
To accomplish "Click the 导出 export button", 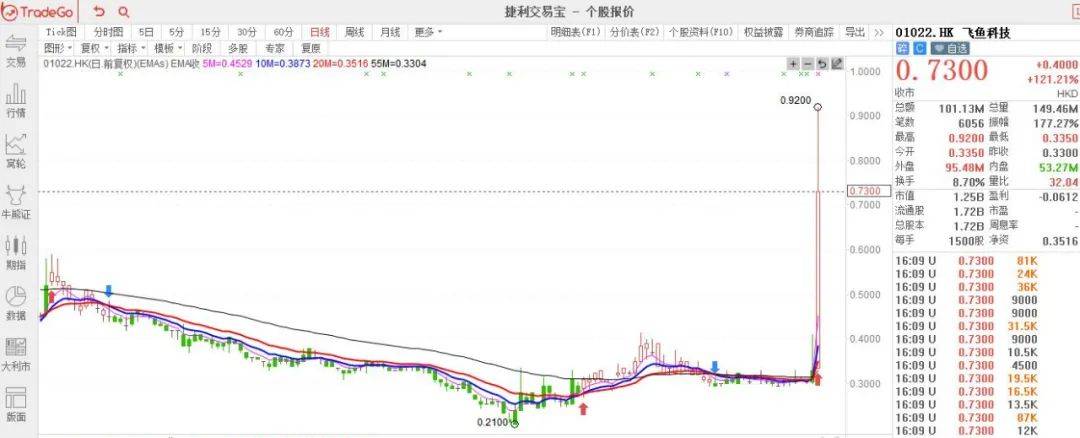I will pyautogui.click(x=855, y=32).
